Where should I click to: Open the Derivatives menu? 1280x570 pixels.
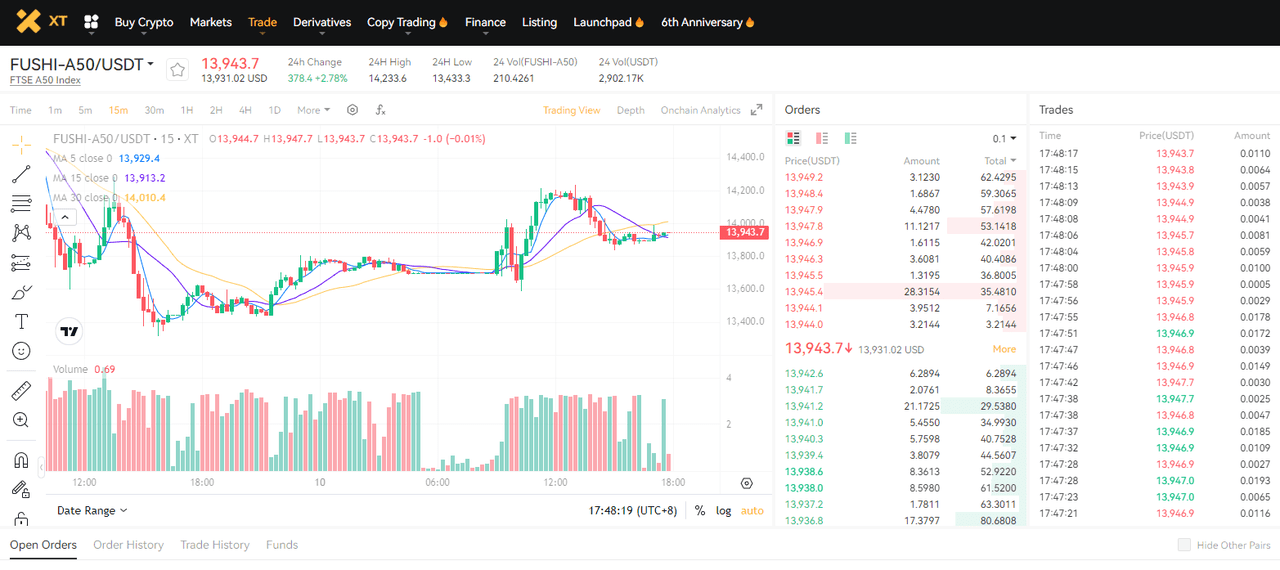pos(322,22)
